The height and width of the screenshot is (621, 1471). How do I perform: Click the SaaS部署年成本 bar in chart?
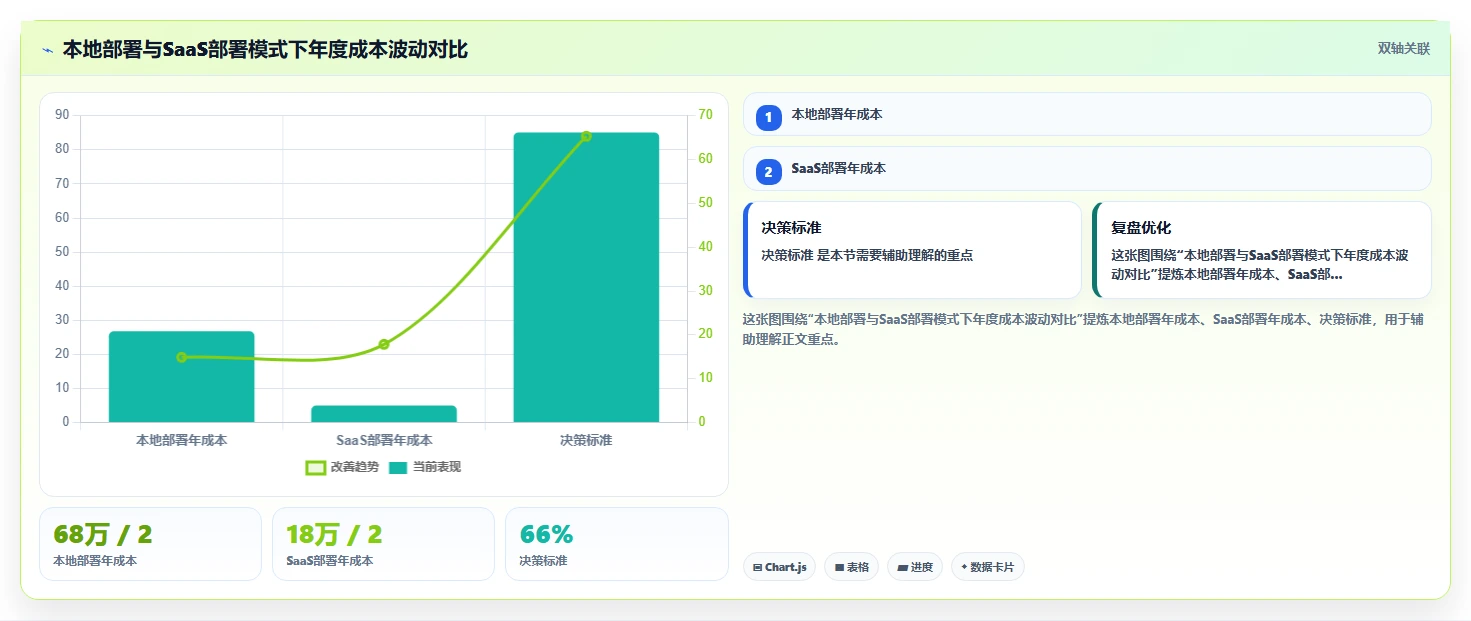coord(384,413)
